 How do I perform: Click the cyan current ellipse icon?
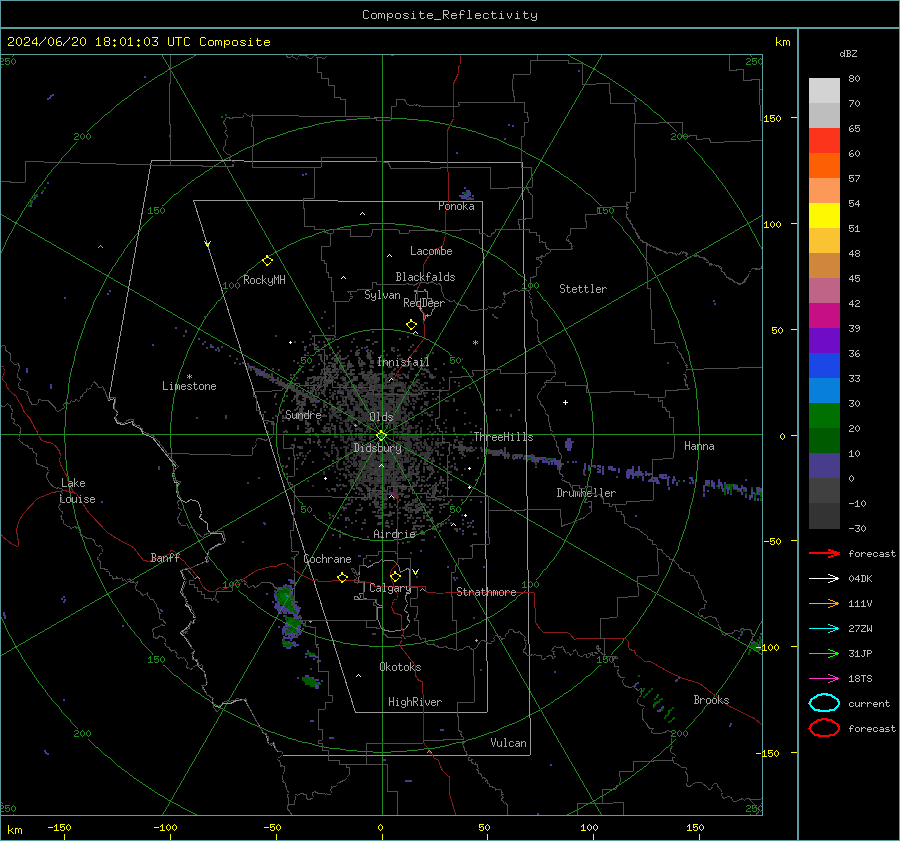point(824,703)
